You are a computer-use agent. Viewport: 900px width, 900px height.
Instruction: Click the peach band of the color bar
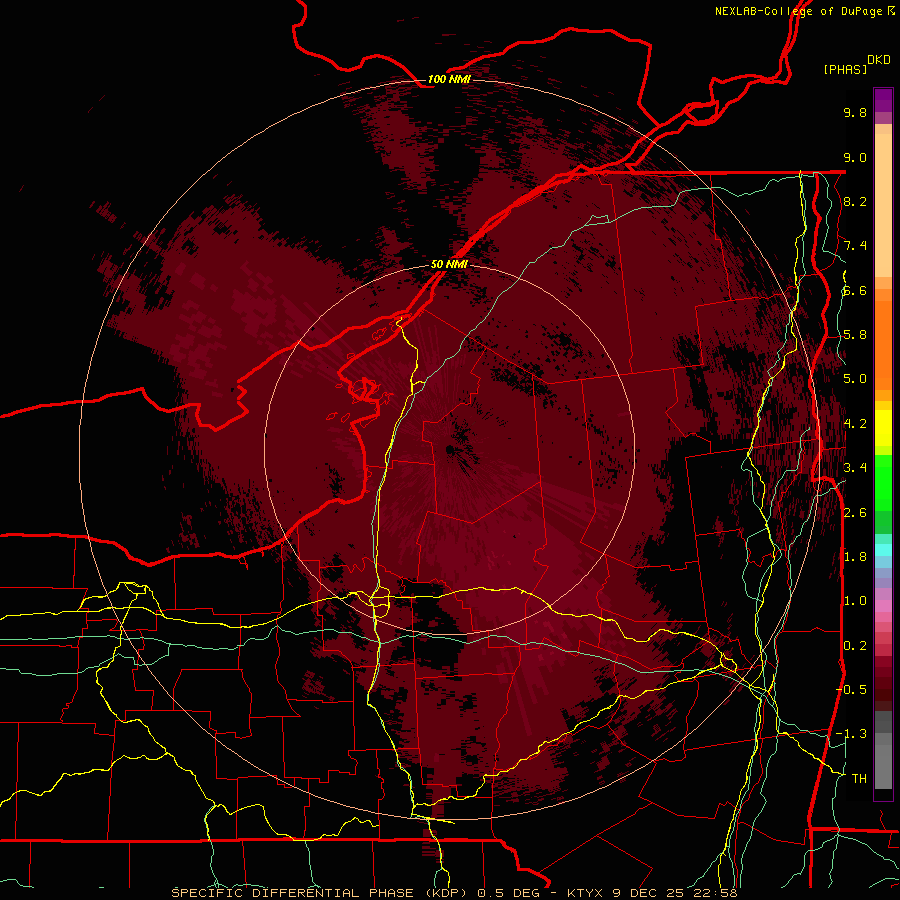coord(883,201)
